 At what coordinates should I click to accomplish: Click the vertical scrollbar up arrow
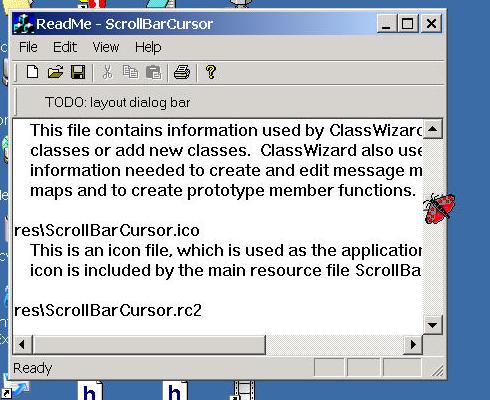click(x=432, y=129)
